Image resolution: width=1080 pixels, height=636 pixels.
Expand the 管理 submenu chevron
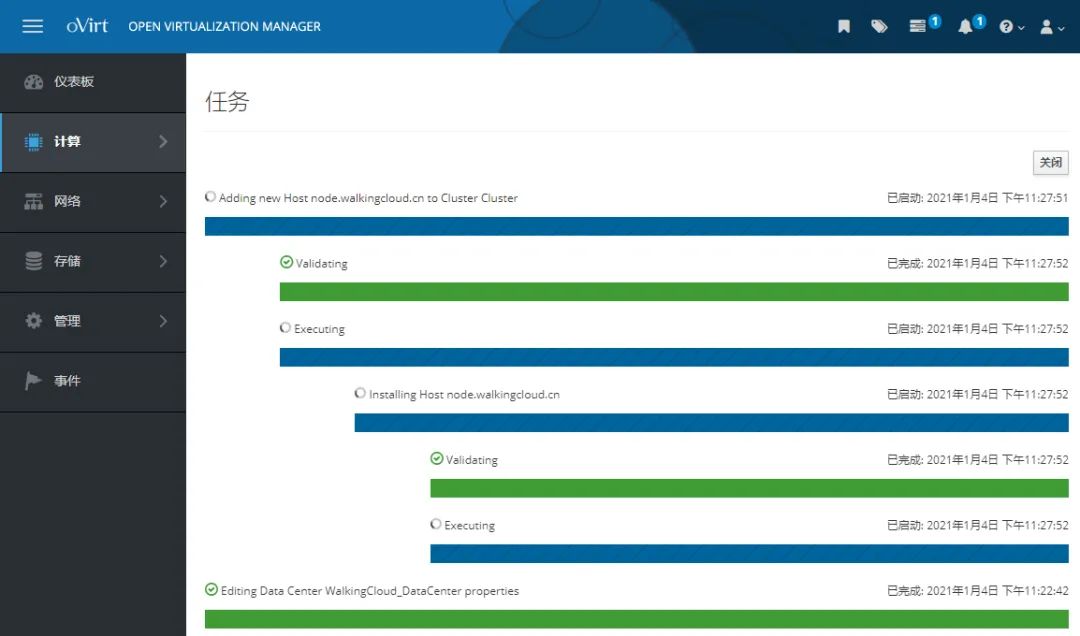(x=163, y=321)
